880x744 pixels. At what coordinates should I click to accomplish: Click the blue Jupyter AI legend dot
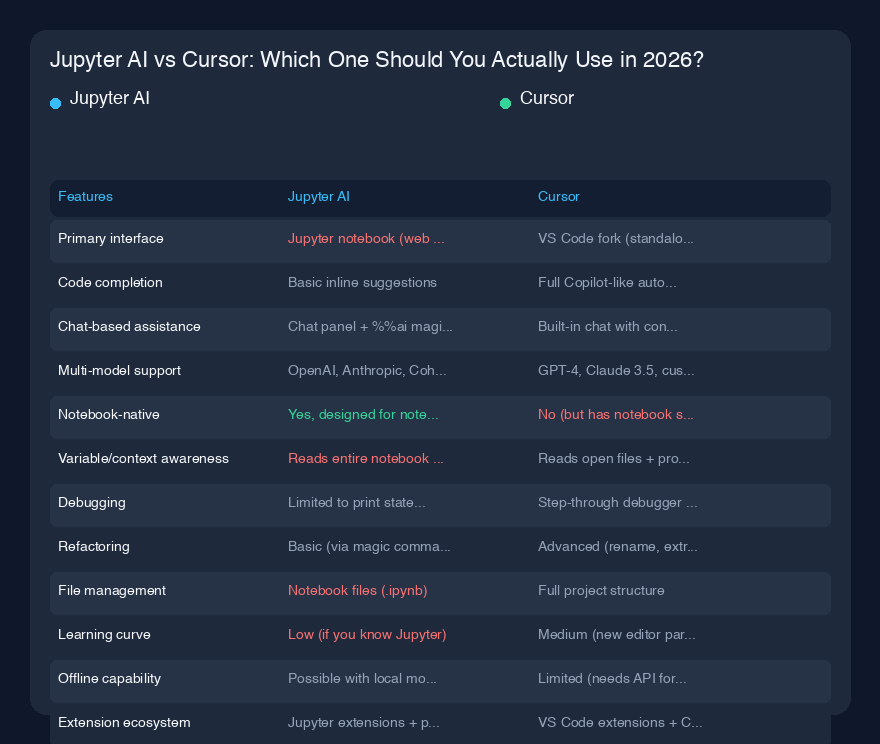click(x=56, y=103)
